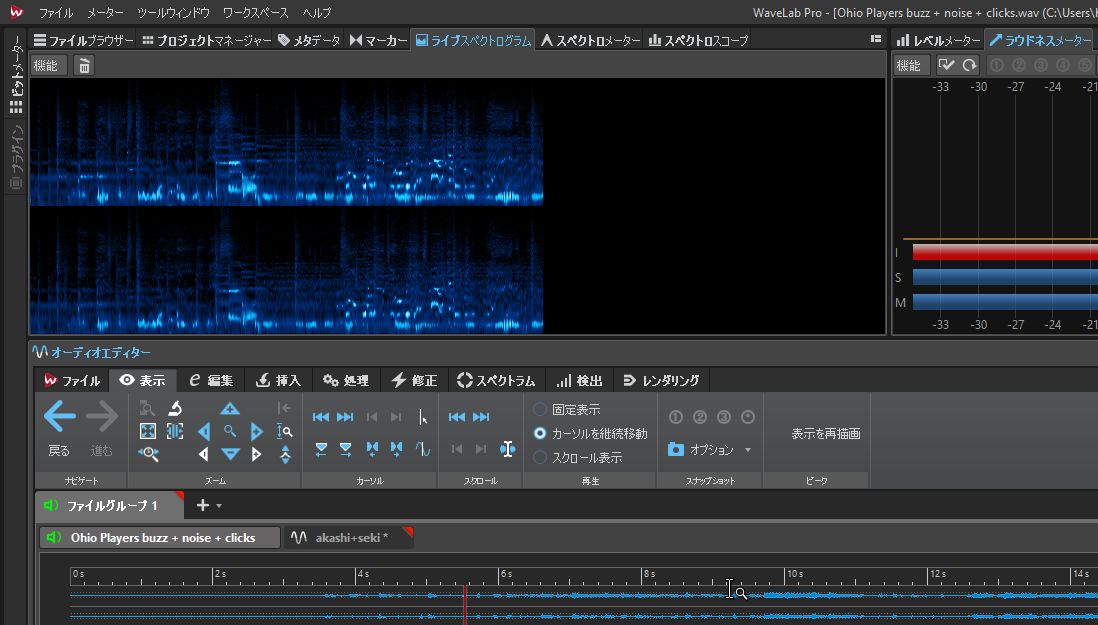Open the ヘルプ menu
Viewport: 1098px width, 625px height.
pyautogui.click(x=317, y=13)
